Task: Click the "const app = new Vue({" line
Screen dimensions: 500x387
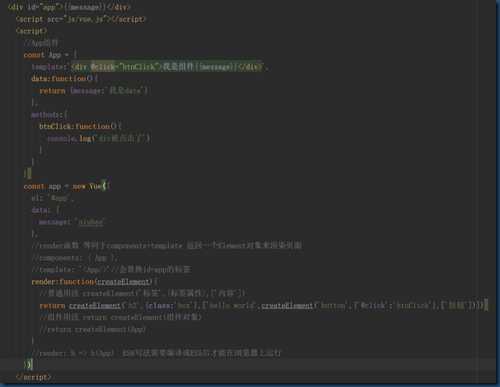Action: (67, 186)
